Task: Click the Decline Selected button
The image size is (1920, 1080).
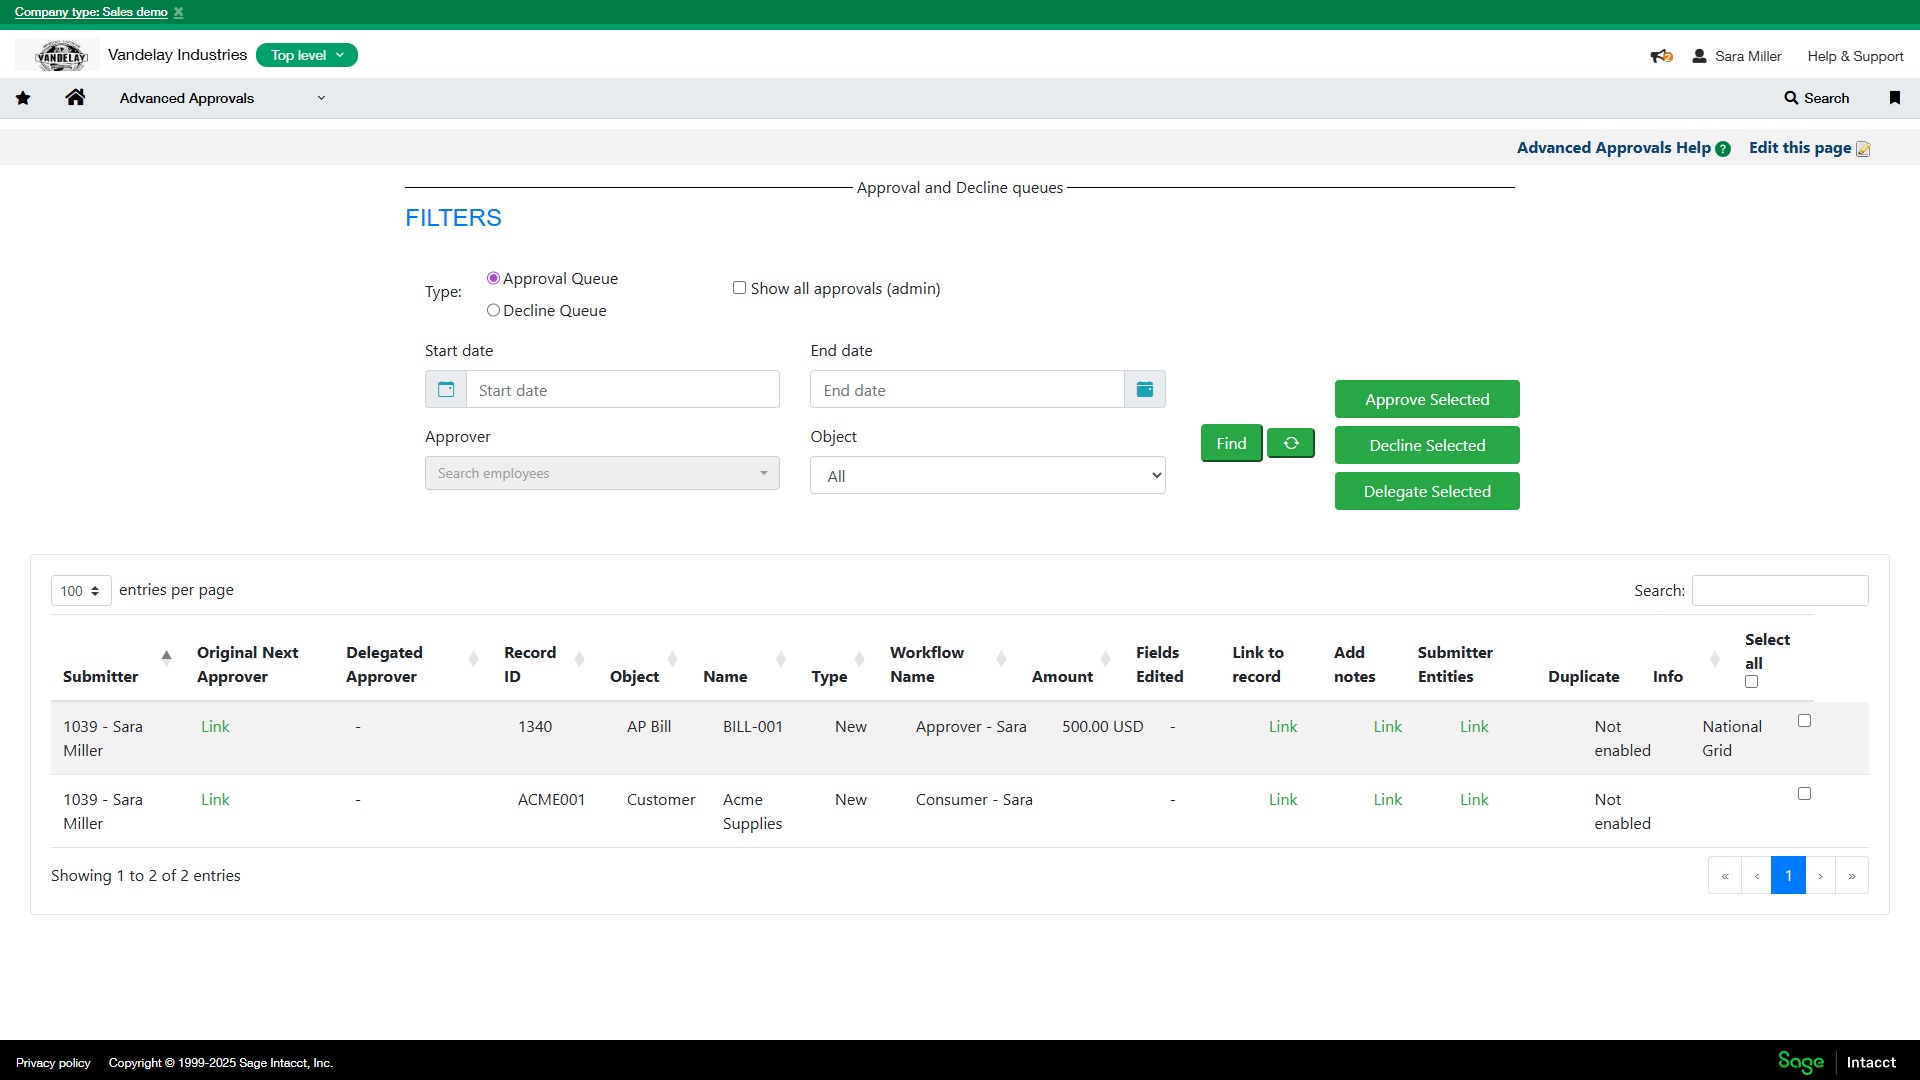Action: (x=1427, y=445)
